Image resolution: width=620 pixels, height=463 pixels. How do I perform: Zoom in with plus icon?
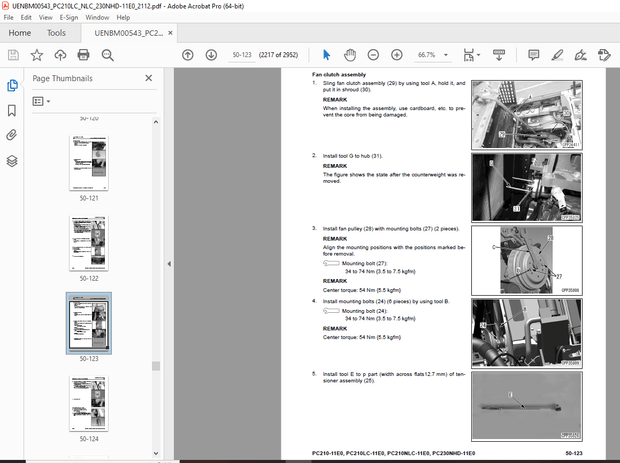[x=397, y=55]
